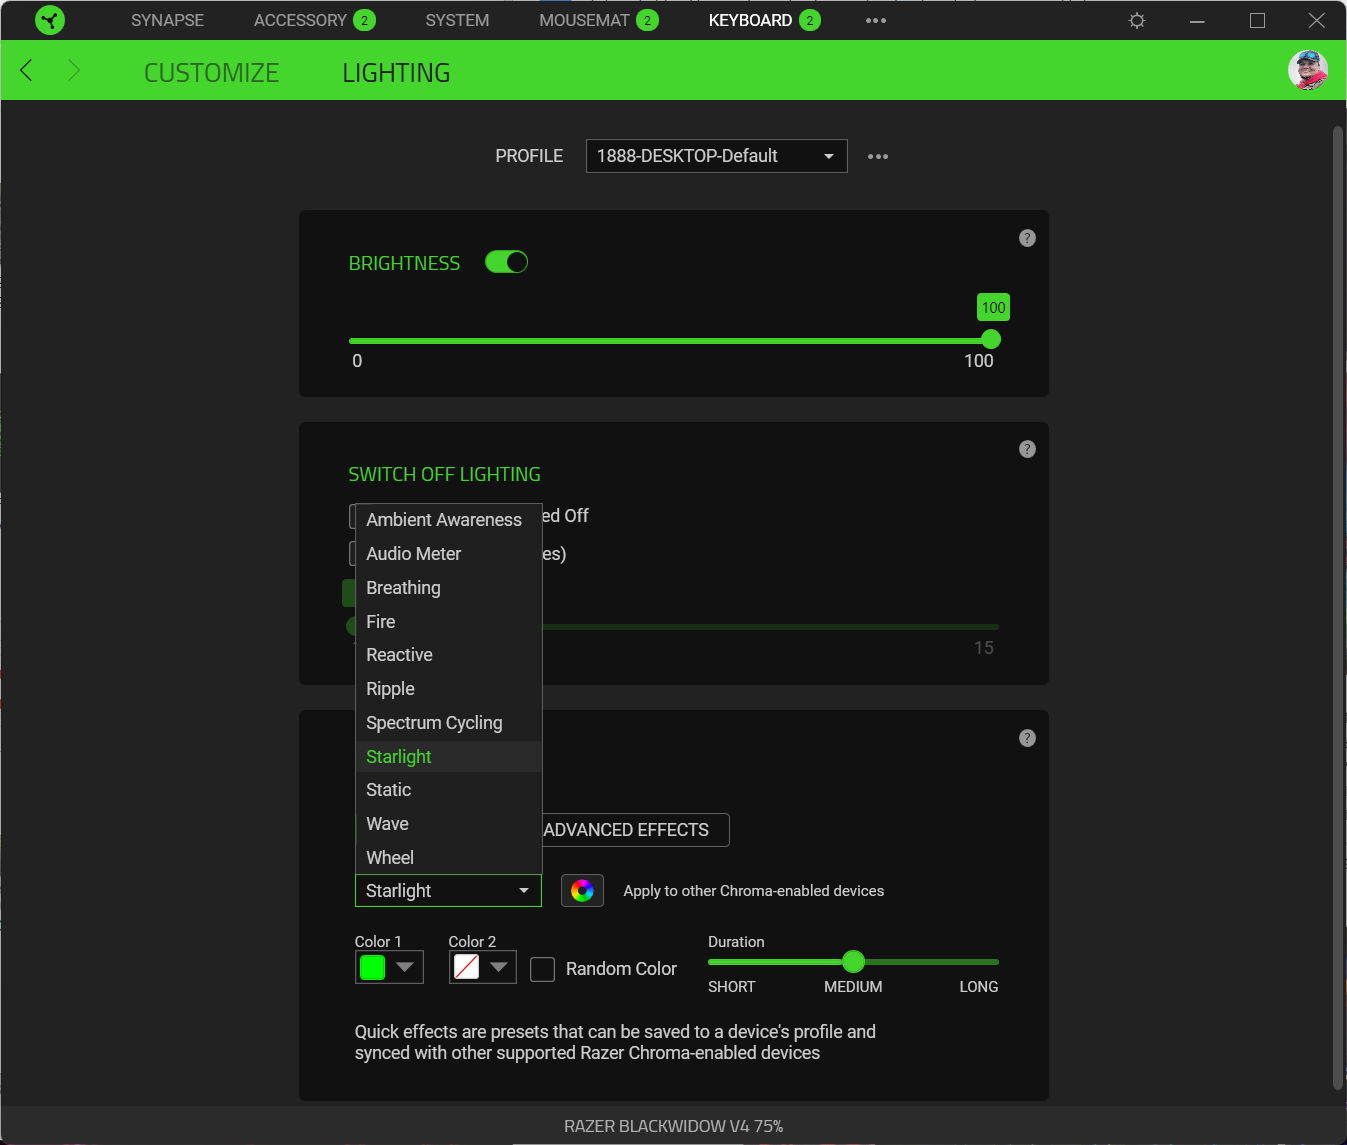Choose the Static effect

coord(449,790)
